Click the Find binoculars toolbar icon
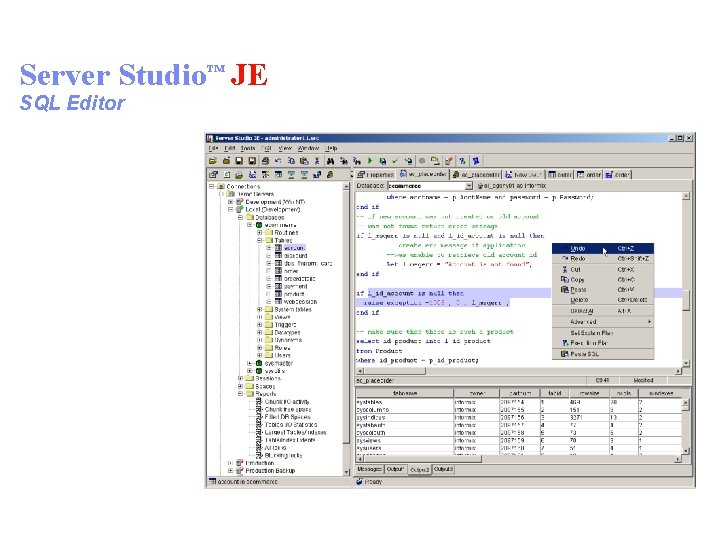Image resolution: width=720 pixels, height=540 pixels. coord(330,161)
